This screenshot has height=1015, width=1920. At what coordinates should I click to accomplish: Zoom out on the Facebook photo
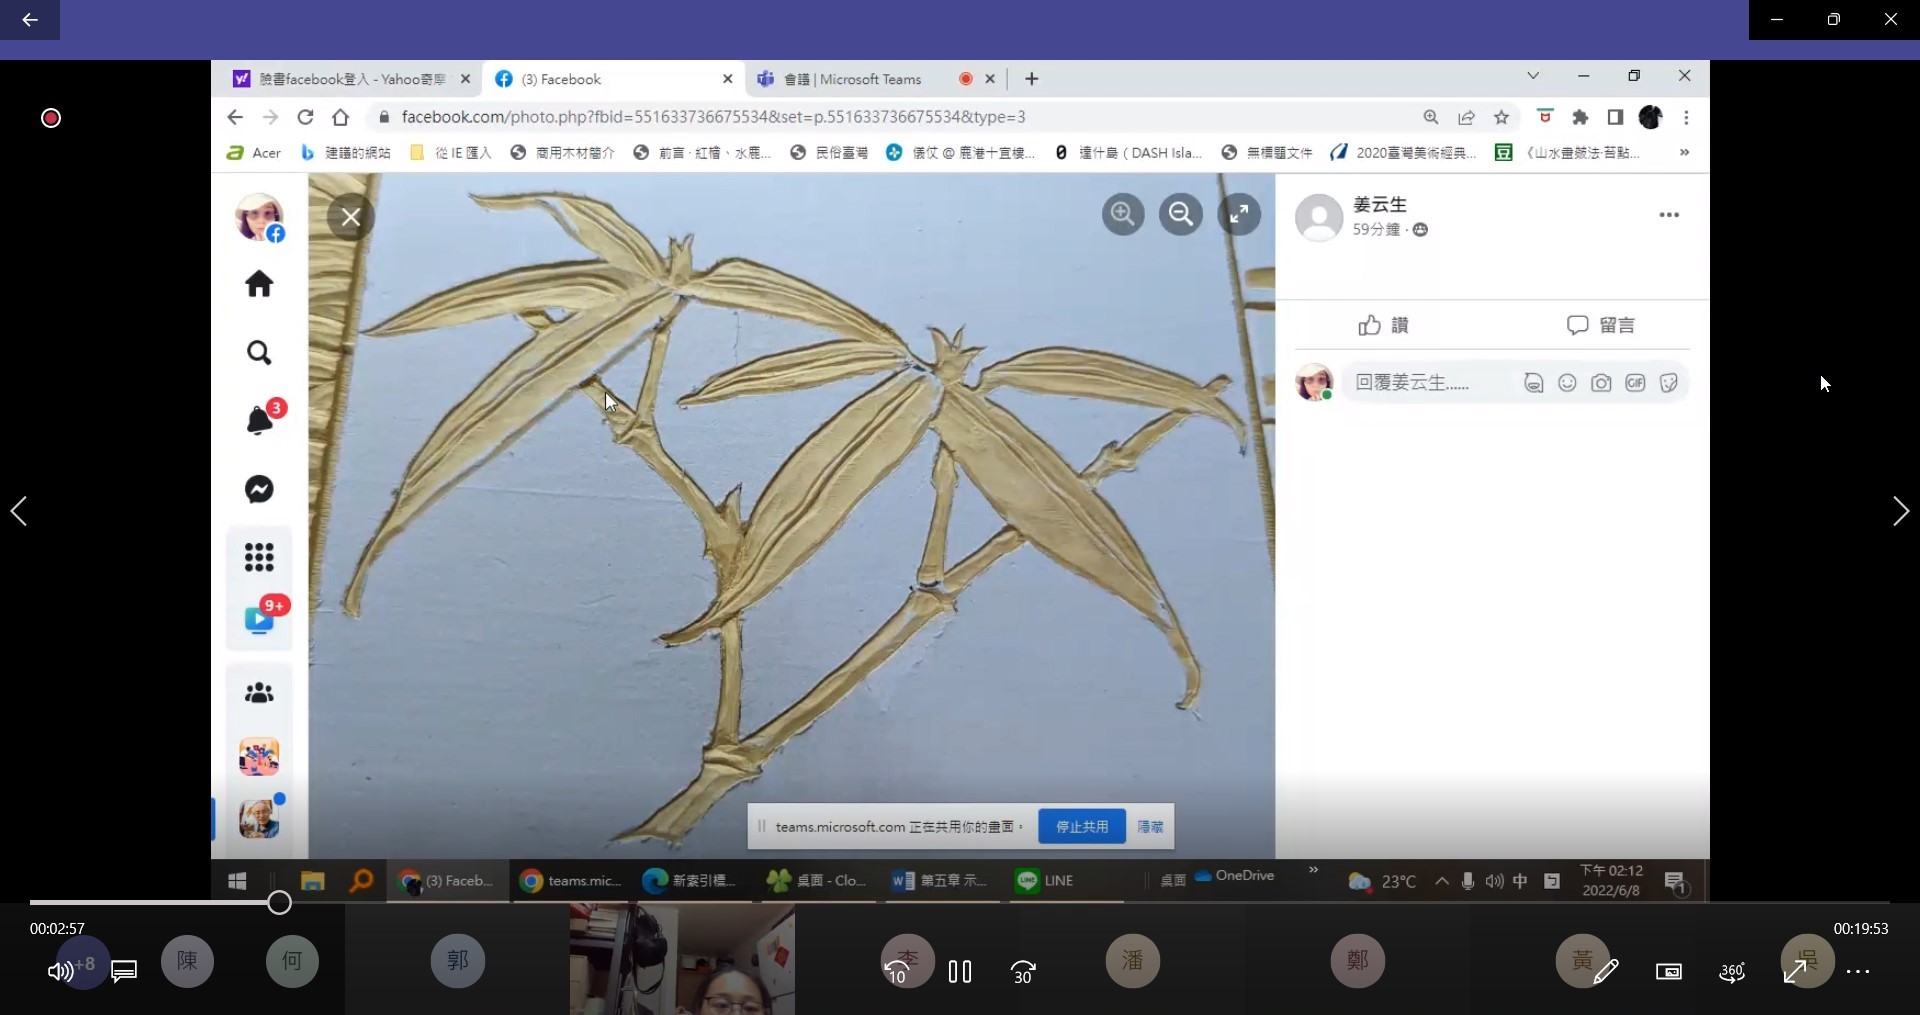click(1181, 214)
